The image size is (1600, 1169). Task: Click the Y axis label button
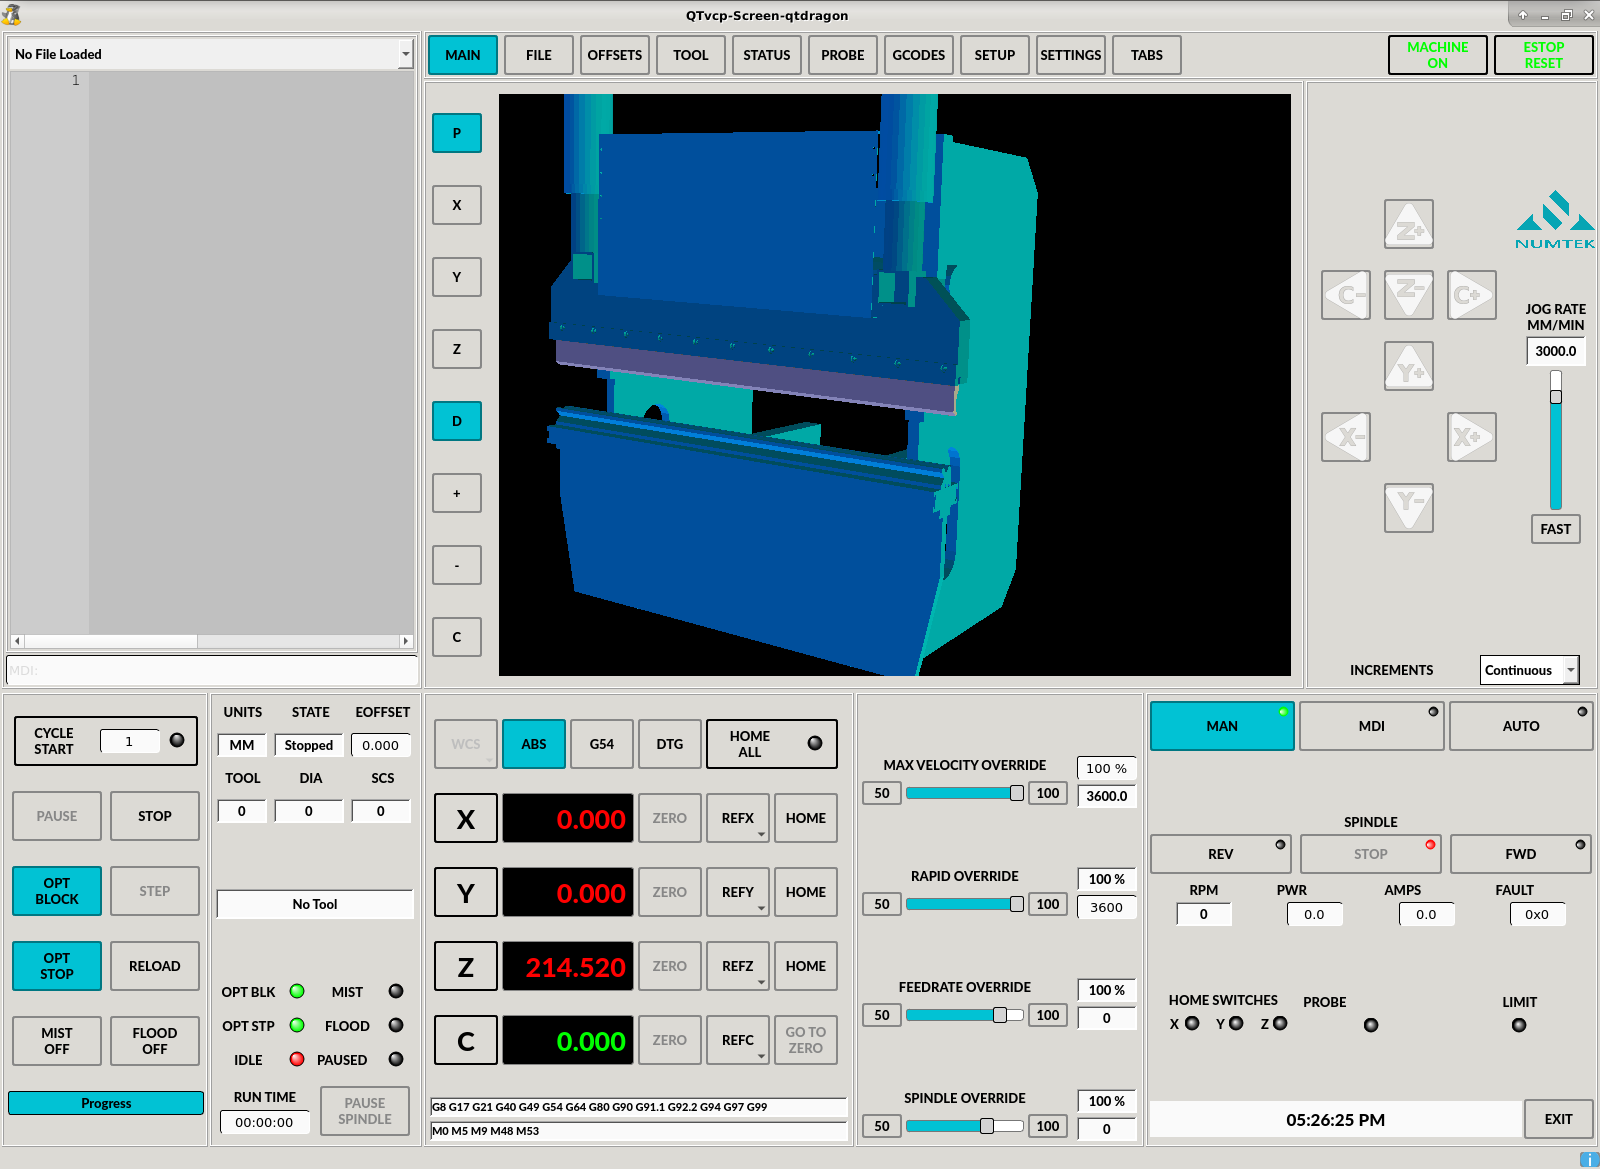pos(466,893)
